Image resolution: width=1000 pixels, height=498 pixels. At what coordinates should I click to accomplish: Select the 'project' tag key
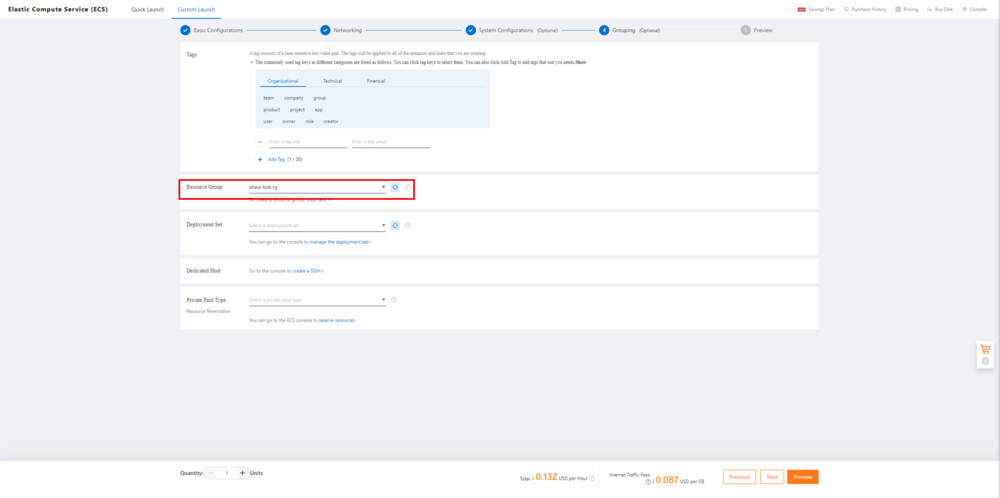coord(297,110)
